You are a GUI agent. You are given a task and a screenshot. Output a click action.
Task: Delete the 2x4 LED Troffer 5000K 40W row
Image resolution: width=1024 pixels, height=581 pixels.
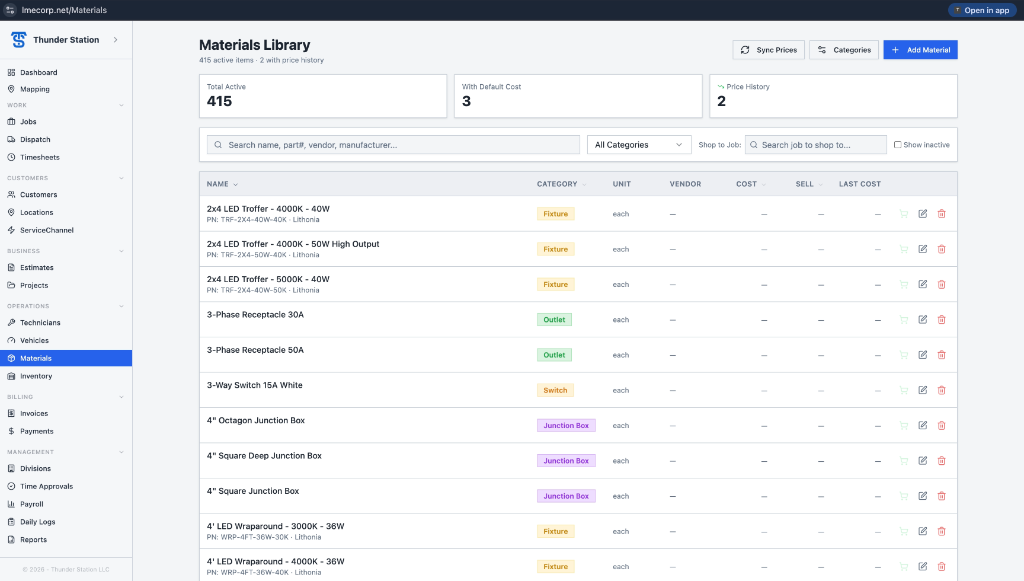tap(942, 284)
